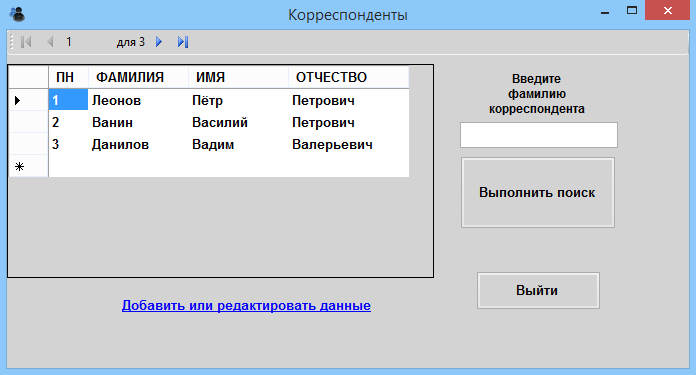Select the Ванин surname cell
696x375 pixels.
[138, 122]
